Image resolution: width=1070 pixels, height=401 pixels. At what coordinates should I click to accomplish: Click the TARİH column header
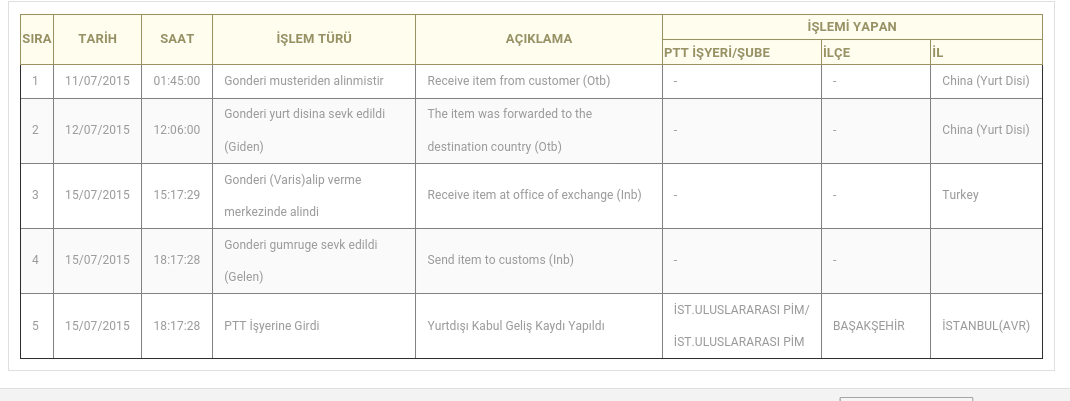(98, 40)
